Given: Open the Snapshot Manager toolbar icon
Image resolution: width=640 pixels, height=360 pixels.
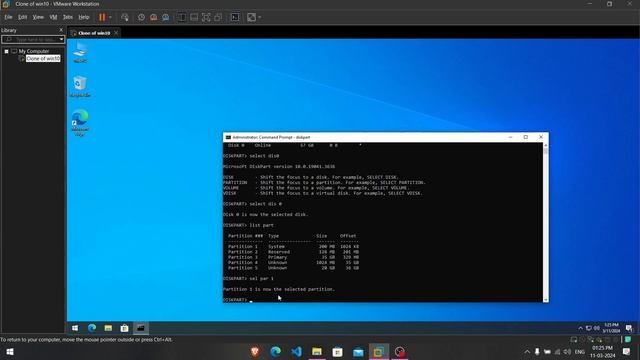Looking at the screenshot, I should tap(166, 17).
